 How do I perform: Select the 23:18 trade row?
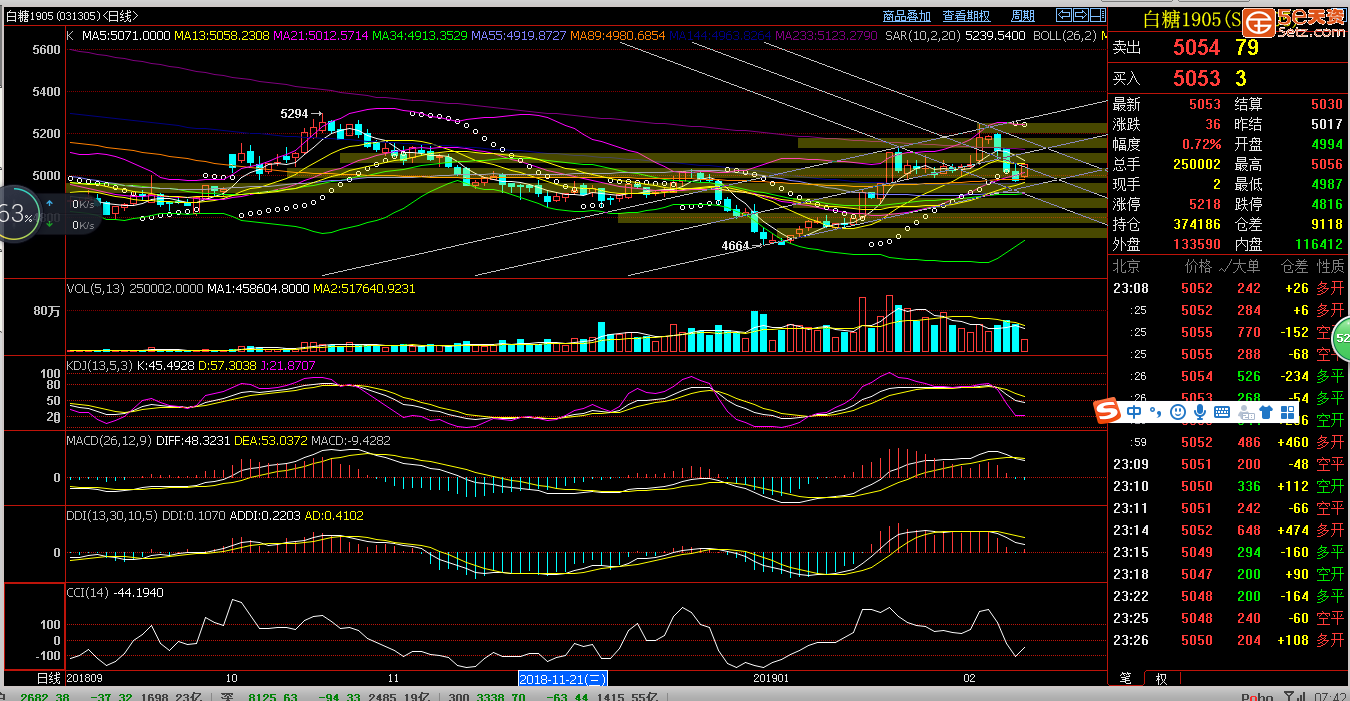[1229, 574]
